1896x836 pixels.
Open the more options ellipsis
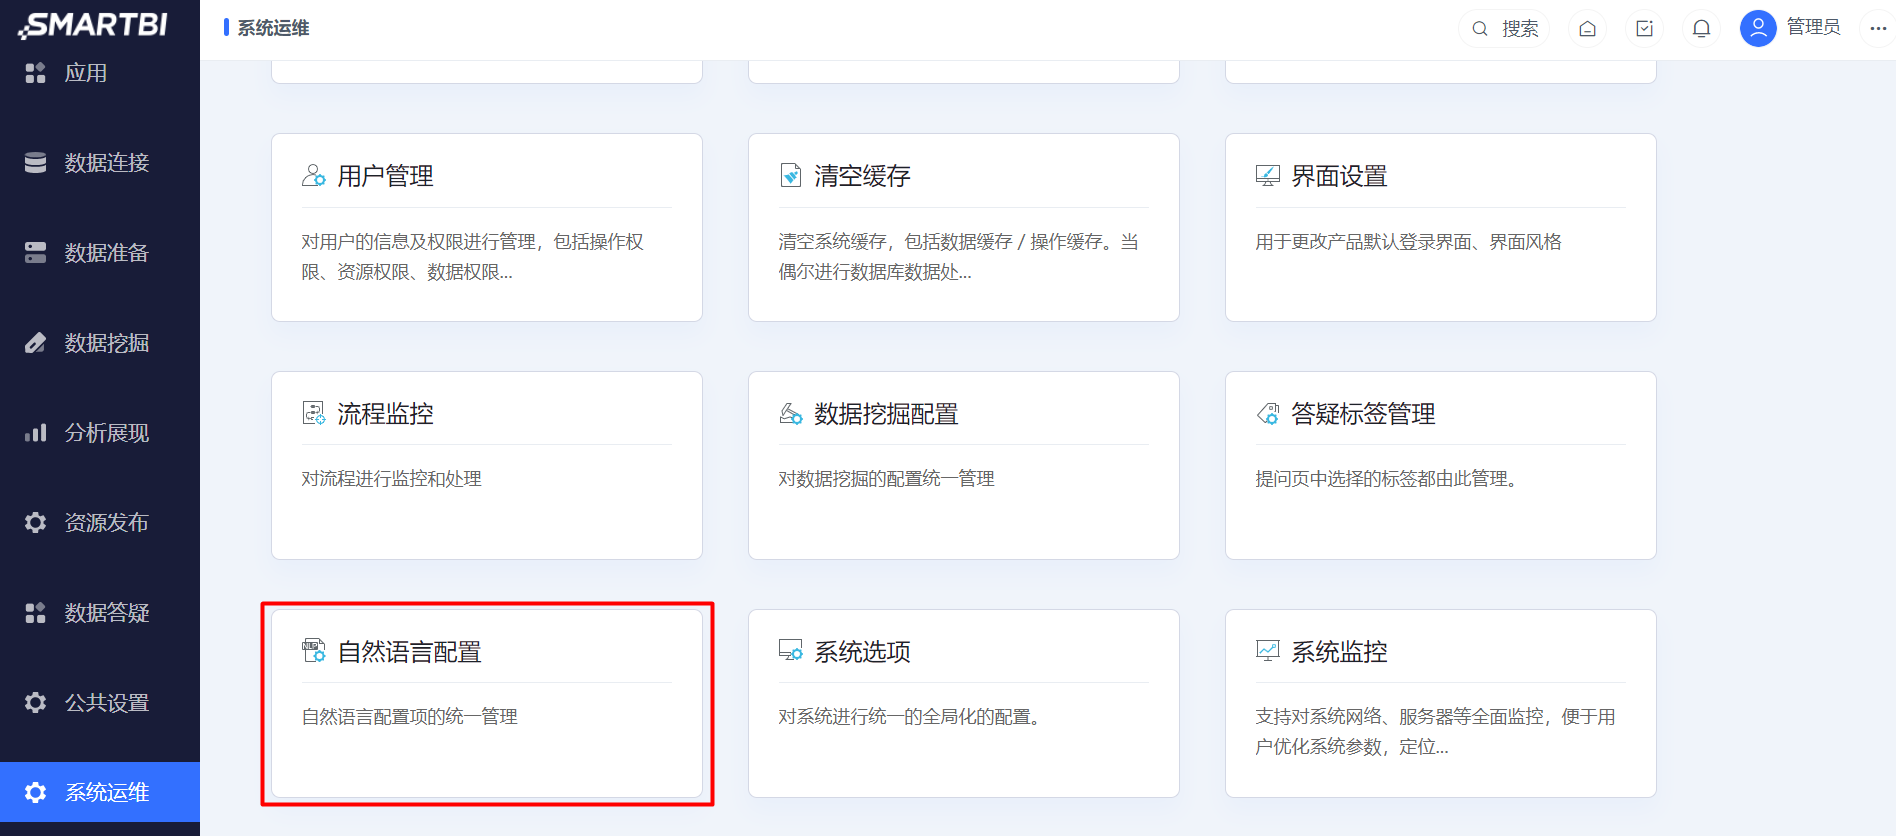tap(1878, 29)
